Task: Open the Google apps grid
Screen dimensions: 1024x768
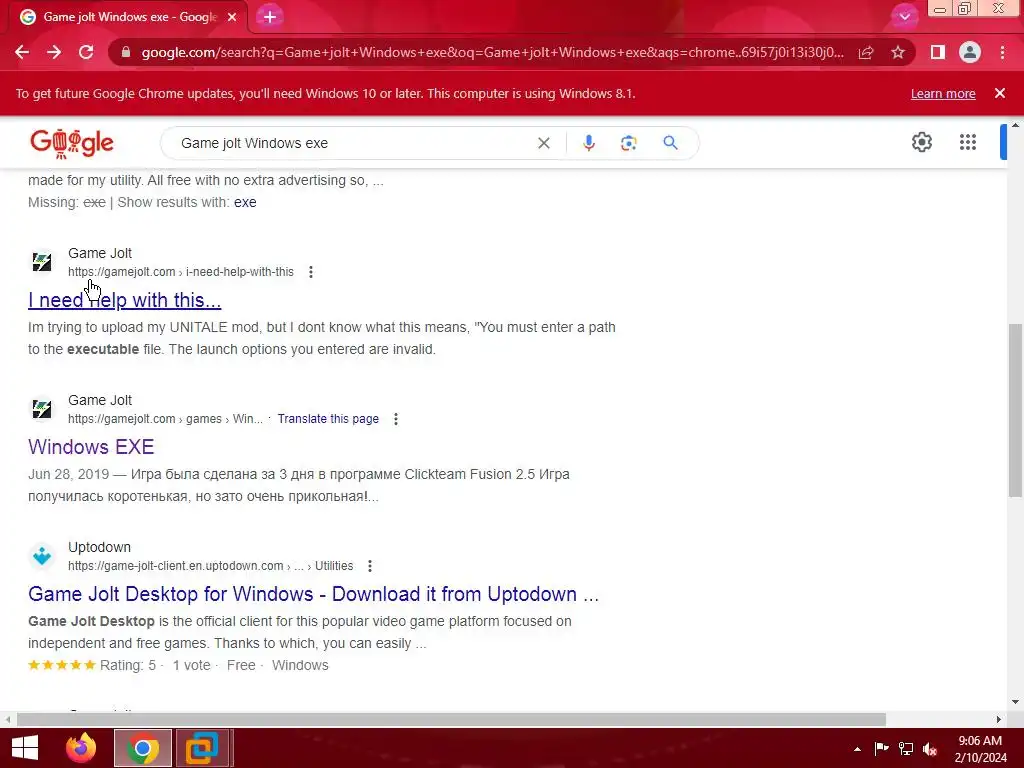Action: (968, 142)
